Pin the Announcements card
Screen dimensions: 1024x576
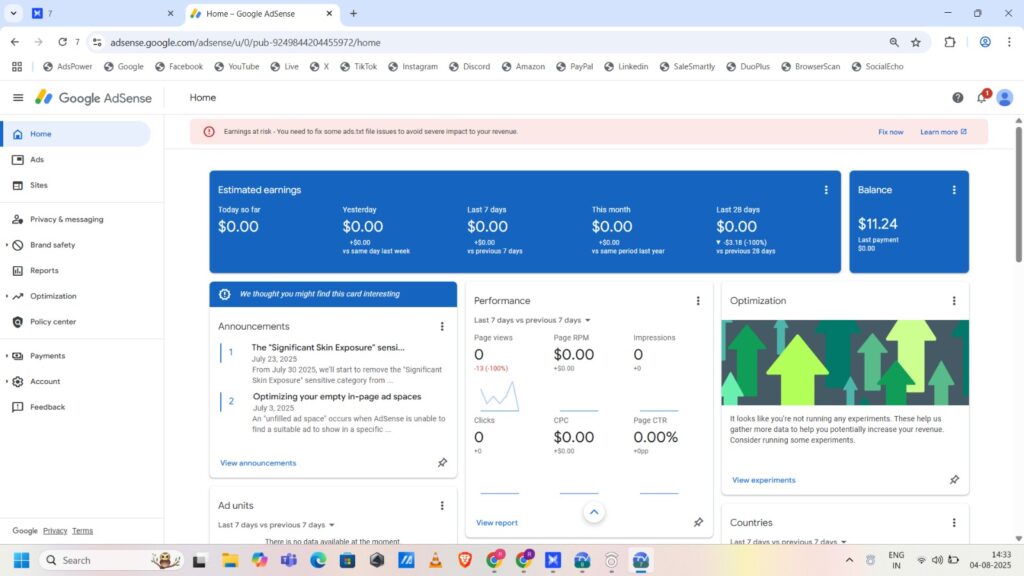coord(442,462)
